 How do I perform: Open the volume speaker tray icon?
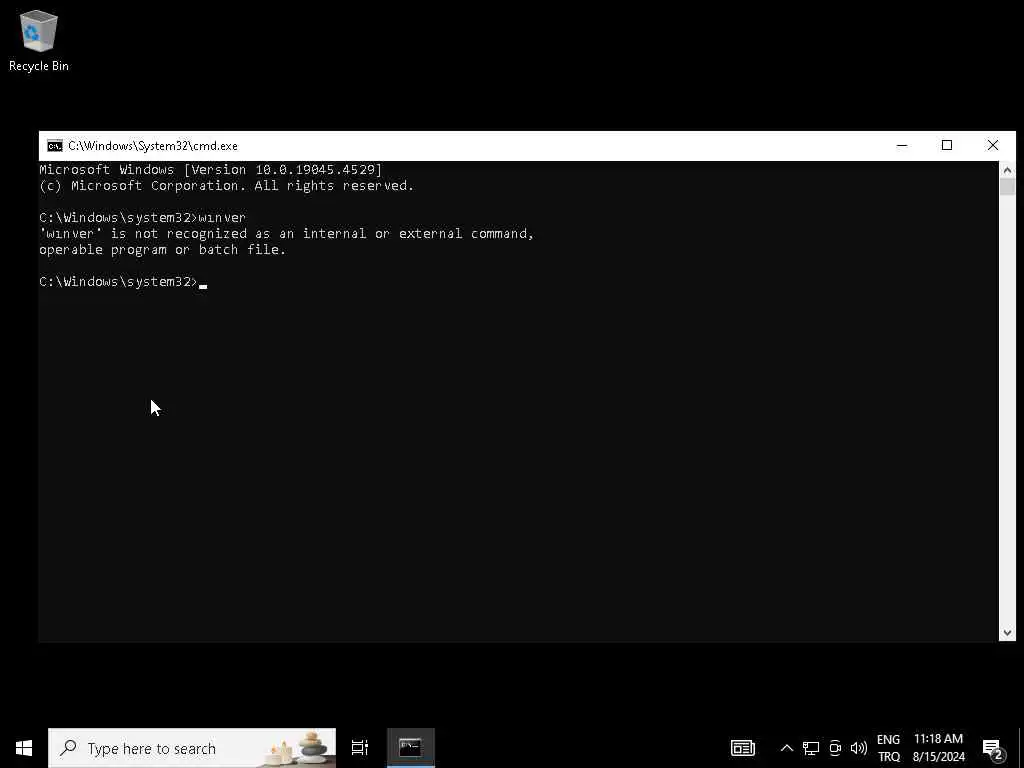(x=858, y=748)
